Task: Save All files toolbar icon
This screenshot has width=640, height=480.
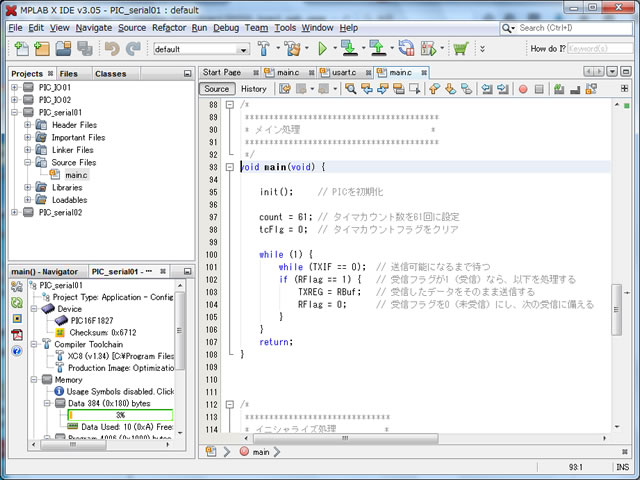Action: [x=84, y=49]
